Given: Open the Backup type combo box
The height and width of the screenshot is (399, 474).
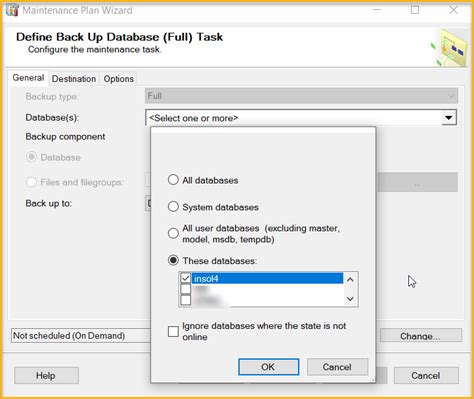Looking at the screenshot, I should [301, 96].
